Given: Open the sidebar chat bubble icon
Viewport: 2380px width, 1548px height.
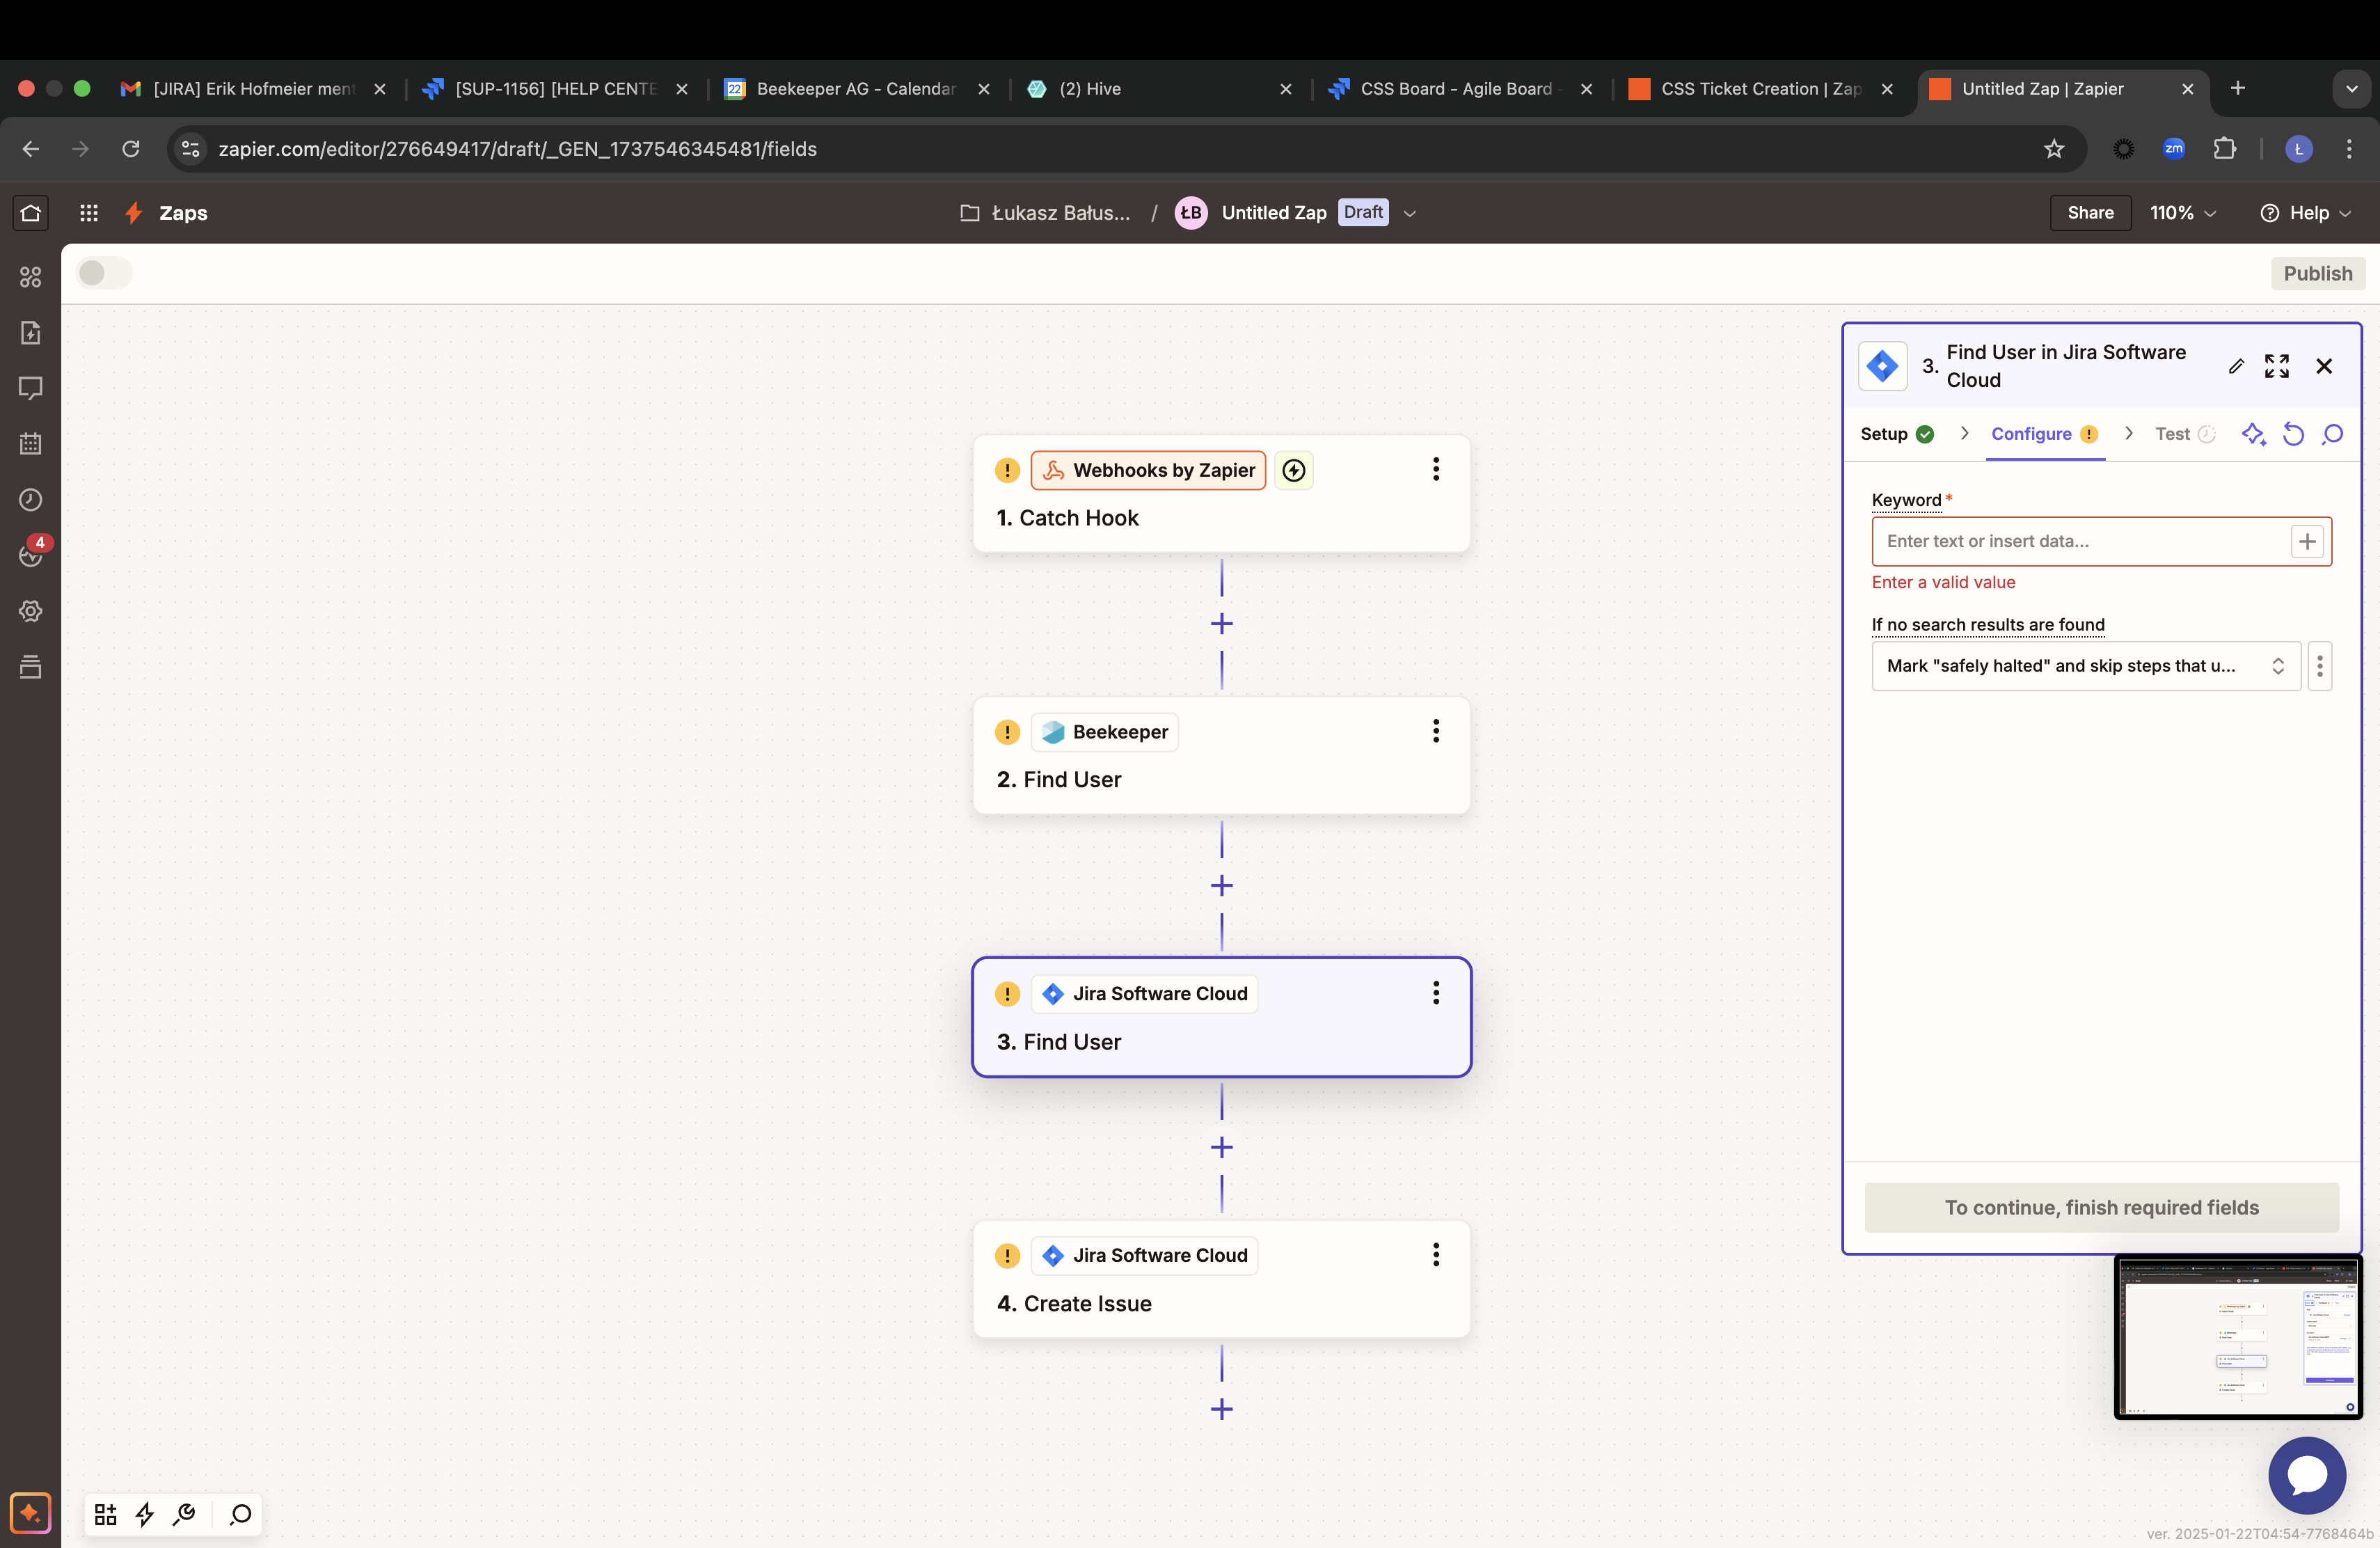Looking at the screenshot, I should pos(30,388).
